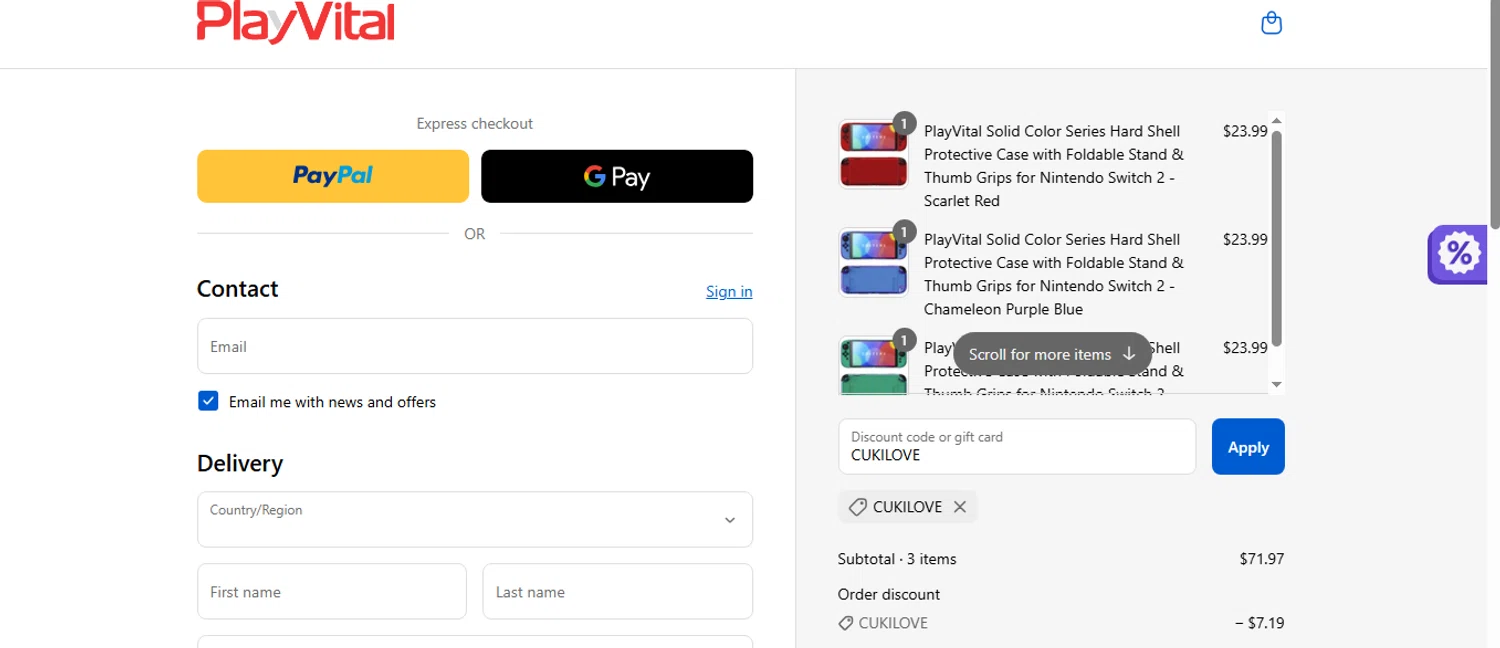Open the shopping bag cart icon
Screen dimensions: 1500x648
(1271, 22)
